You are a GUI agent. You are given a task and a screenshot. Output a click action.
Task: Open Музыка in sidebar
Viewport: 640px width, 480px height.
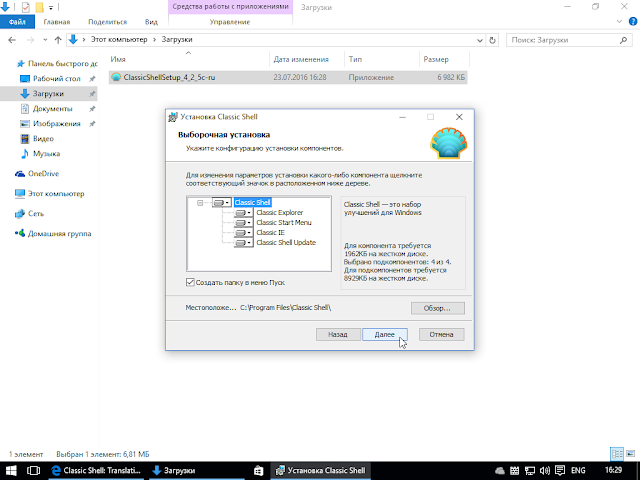[40, 153]
